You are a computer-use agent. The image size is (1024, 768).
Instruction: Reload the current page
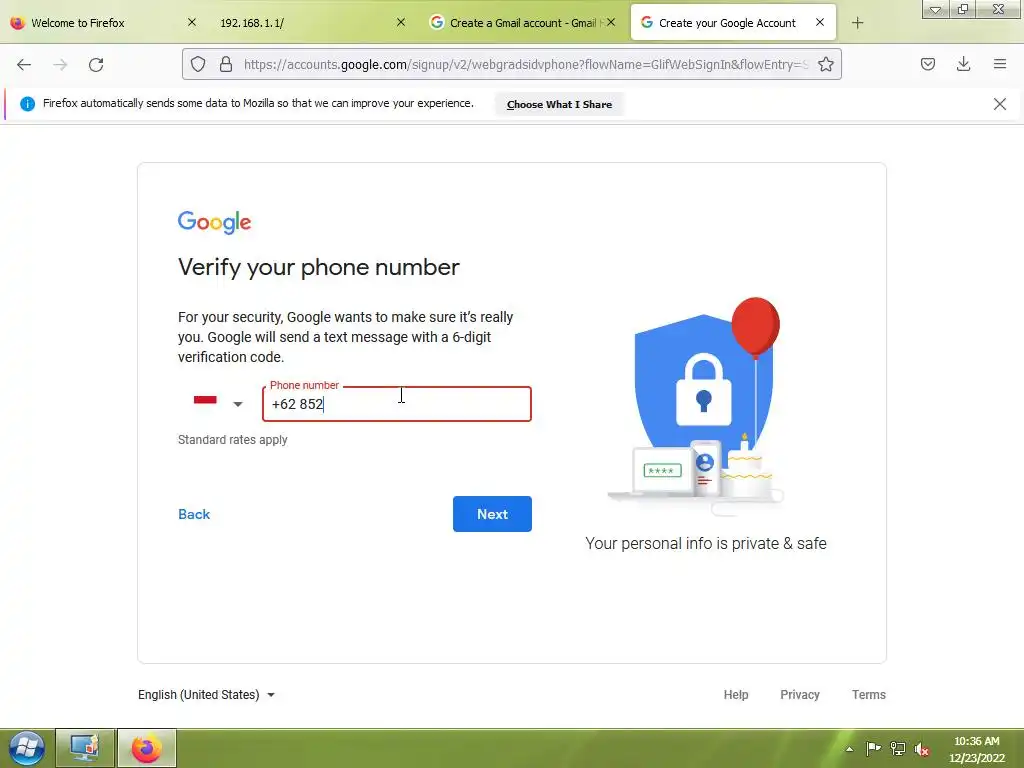coord(96,65)
